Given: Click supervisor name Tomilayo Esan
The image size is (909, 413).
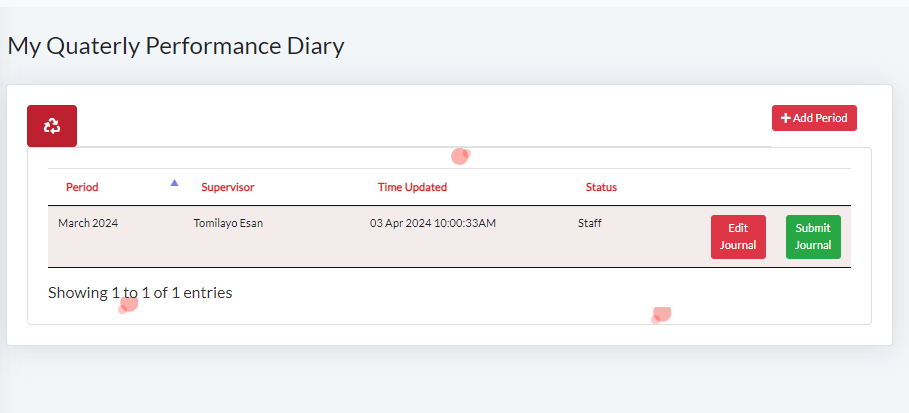Looking at the screenshot, I should click(x=228, y=223).
